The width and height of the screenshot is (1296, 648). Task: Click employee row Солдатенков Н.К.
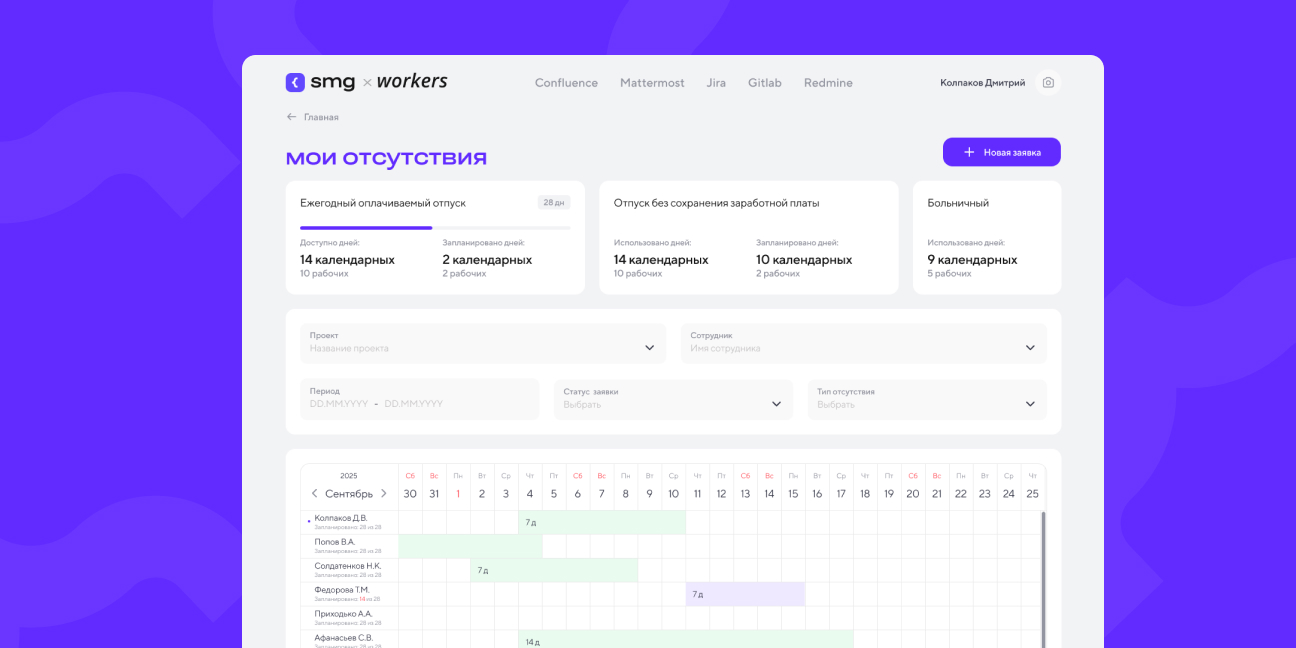click(349, 570)
